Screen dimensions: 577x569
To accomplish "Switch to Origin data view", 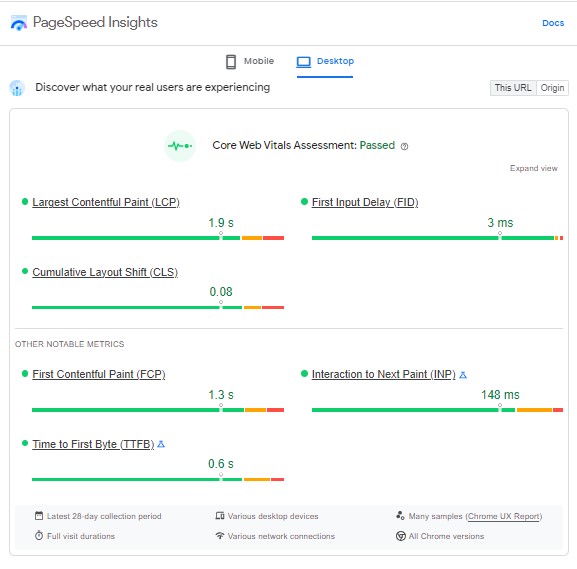I will [x=552, y=88].
